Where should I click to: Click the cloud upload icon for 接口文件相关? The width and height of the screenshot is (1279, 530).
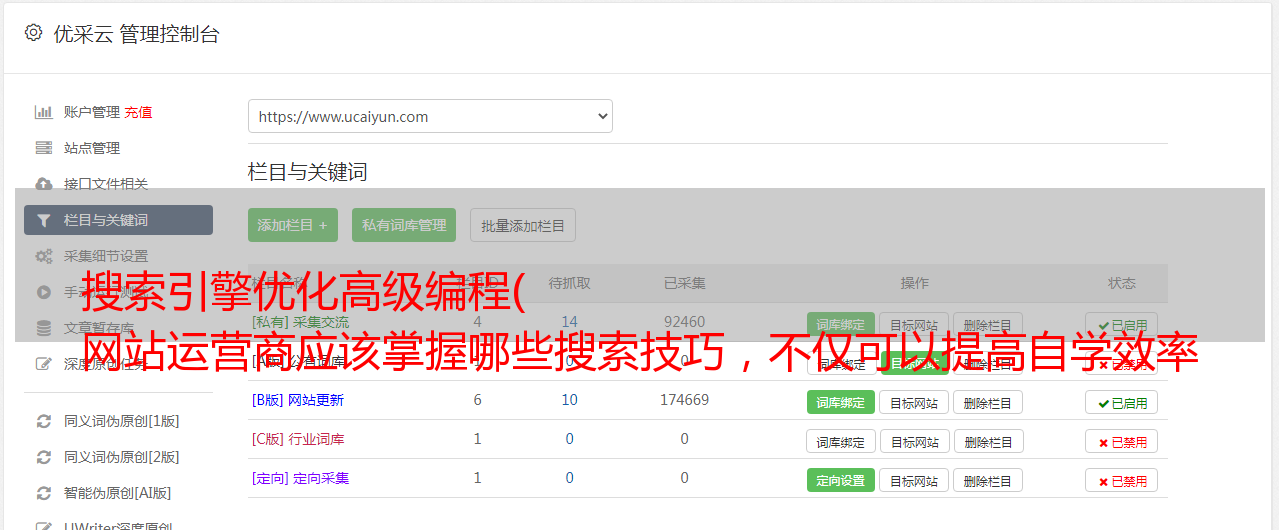[43, 184]
